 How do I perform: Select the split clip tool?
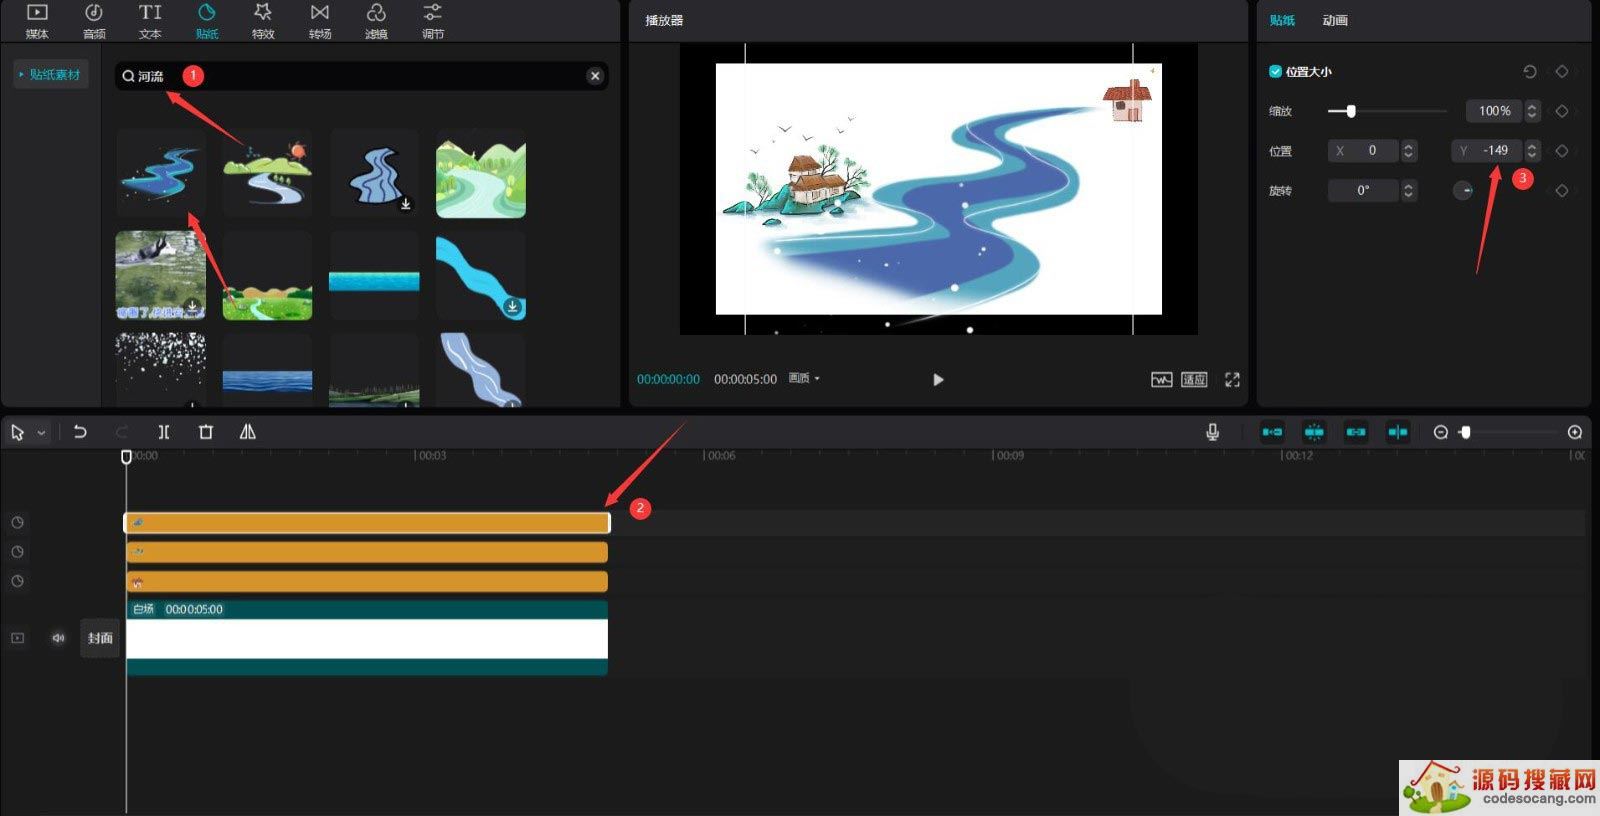[x=164, y=432]
